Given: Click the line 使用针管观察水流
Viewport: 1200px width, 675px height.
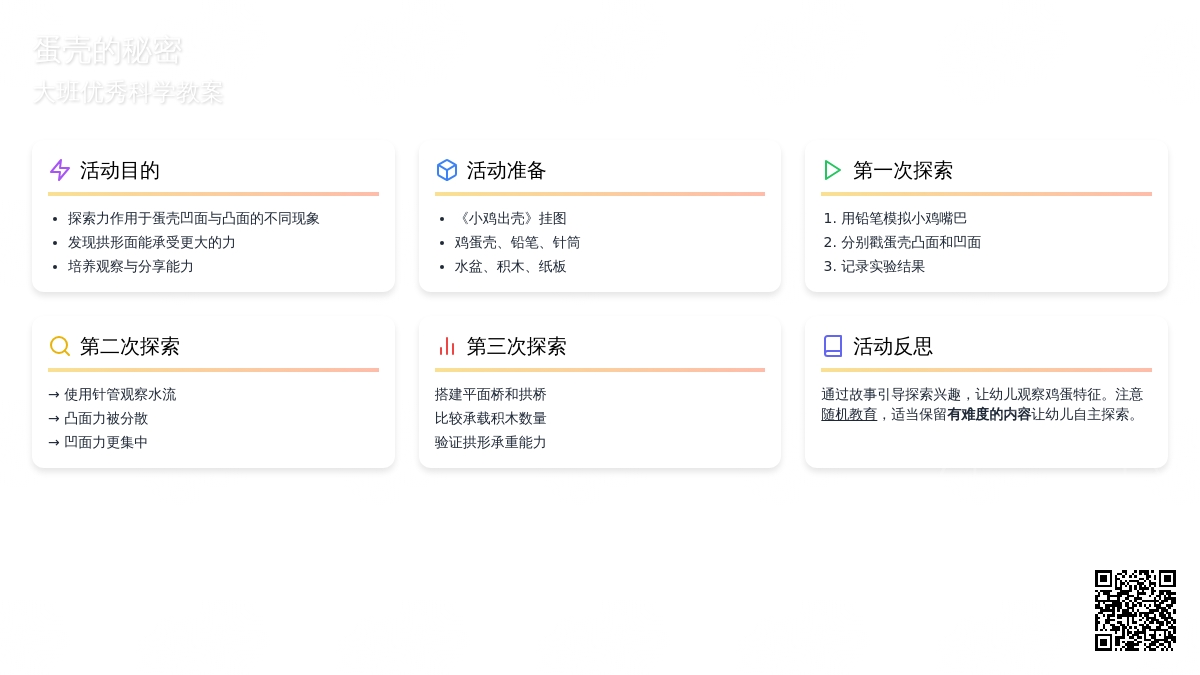Looking at the screenshot, I should point(120,394).
